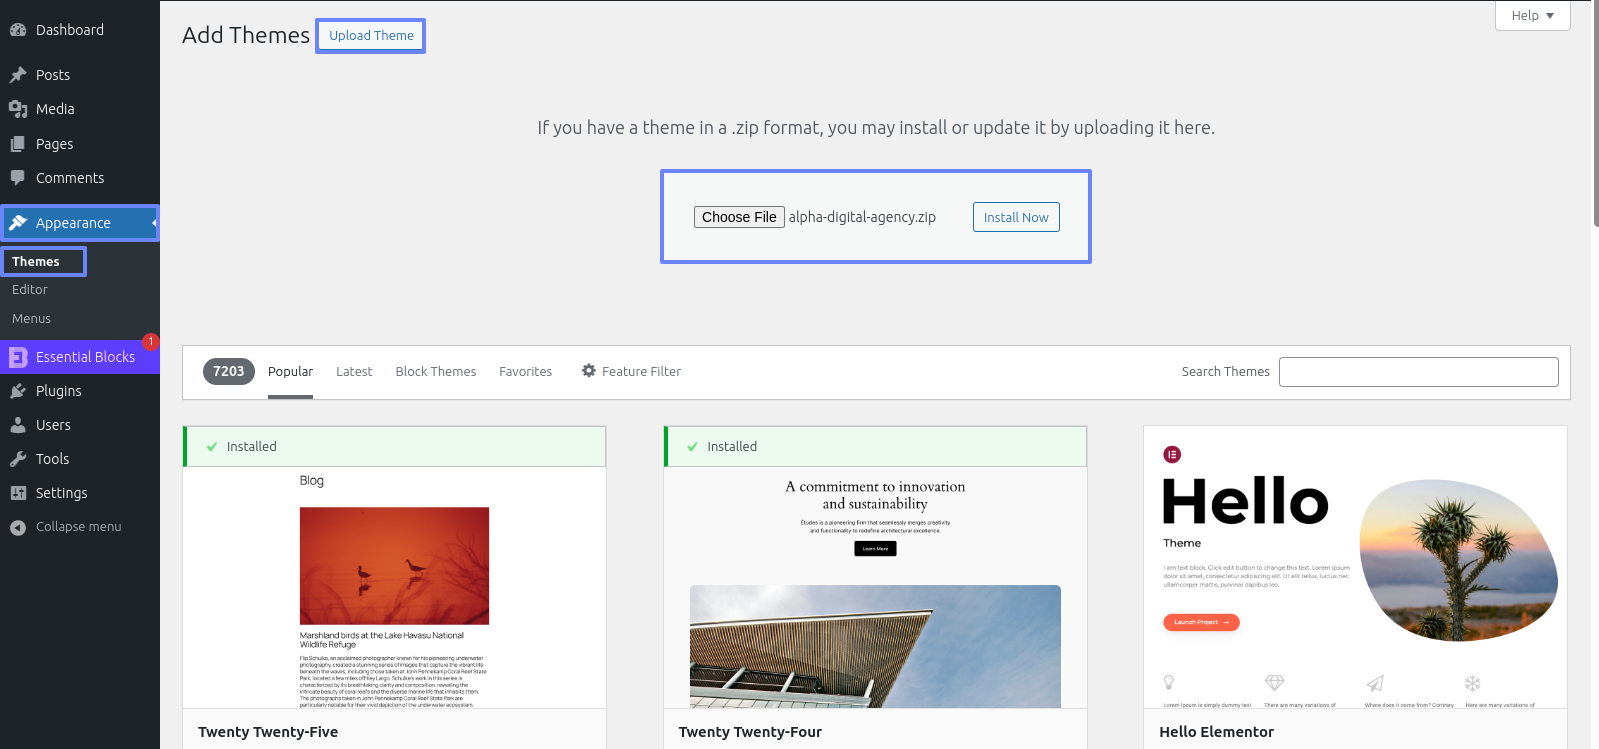Open the Pages menu
The height and width of the screenshot is (749, 1599).
point(80,144)
